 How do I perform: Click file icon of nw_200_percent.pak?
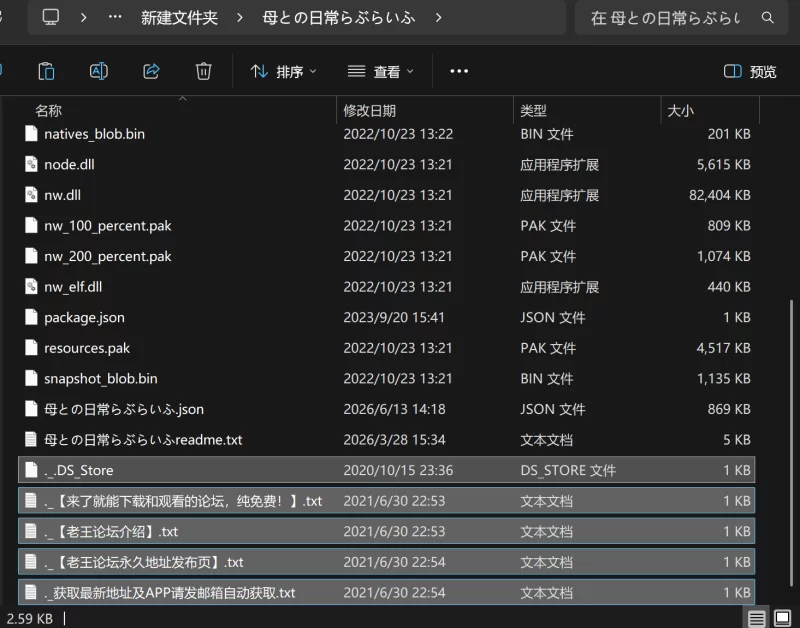coord(31,256)
